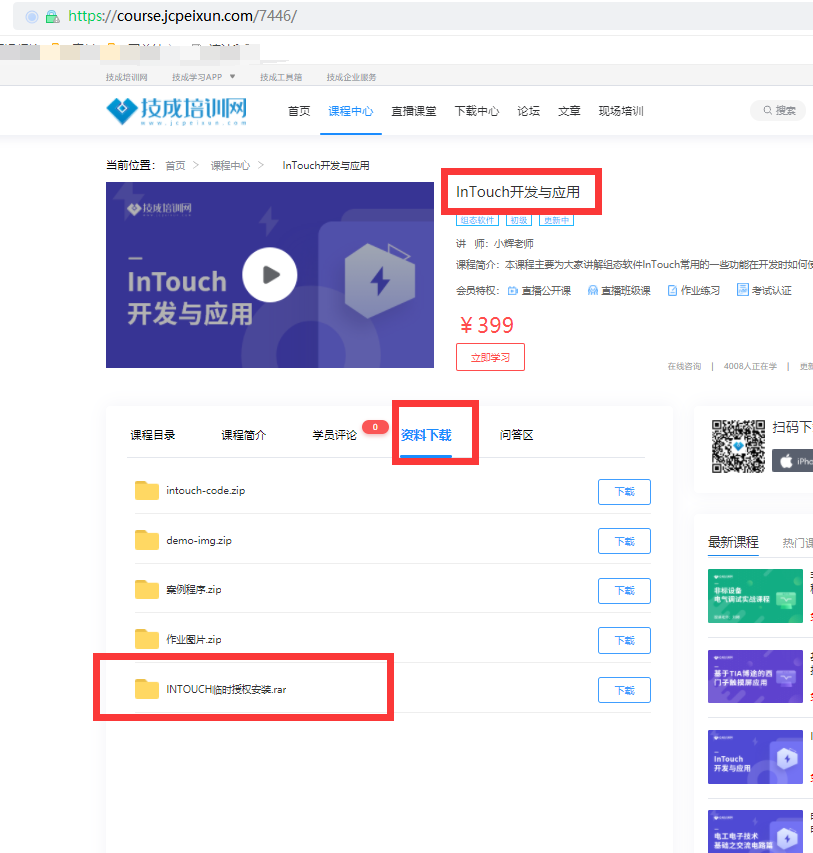Click the 作业练习 privilege icon
The width and height of the screenshot is (813, 853).
(x=672, y=290)
